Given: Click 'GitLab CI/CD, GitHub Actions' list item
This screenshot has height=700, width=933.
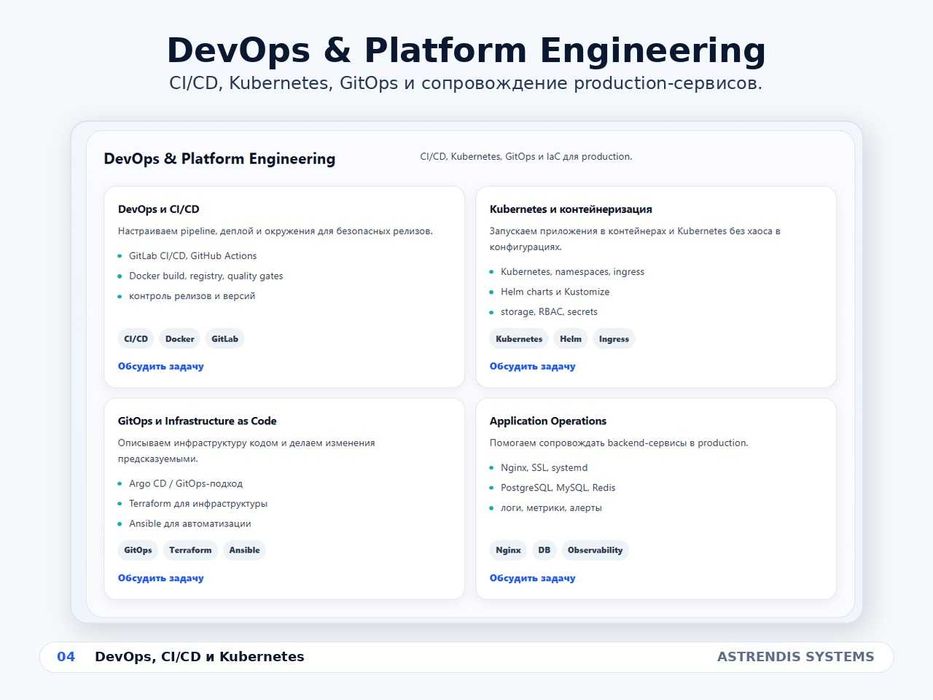Looking at the screenshot, I should click(193, 256).
